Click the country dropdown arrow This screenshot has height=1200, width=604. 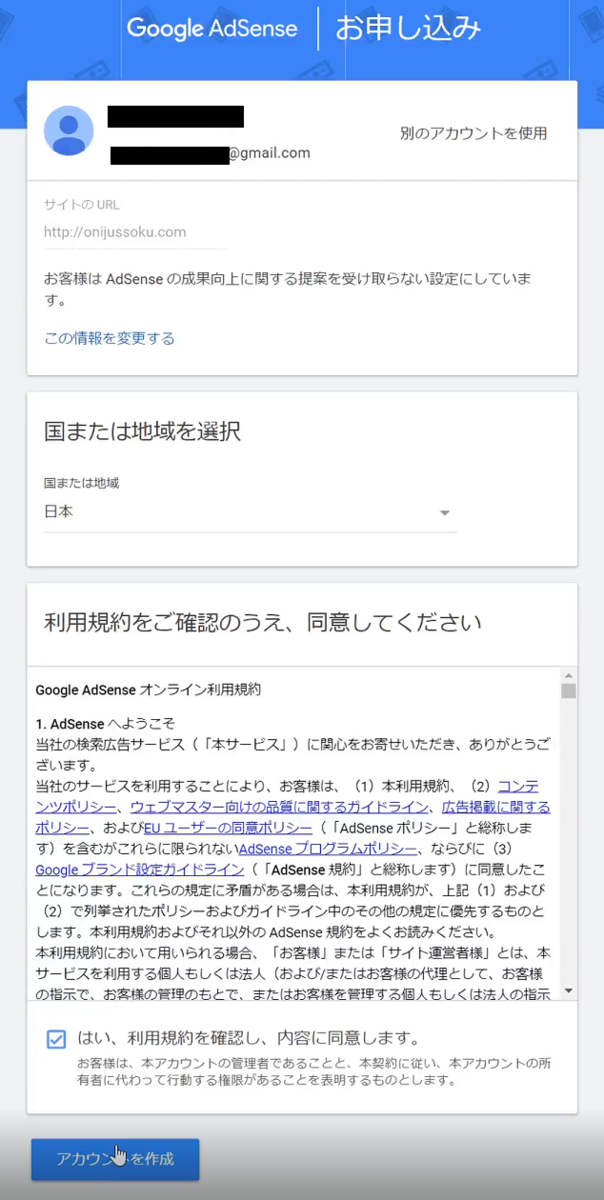445,513
